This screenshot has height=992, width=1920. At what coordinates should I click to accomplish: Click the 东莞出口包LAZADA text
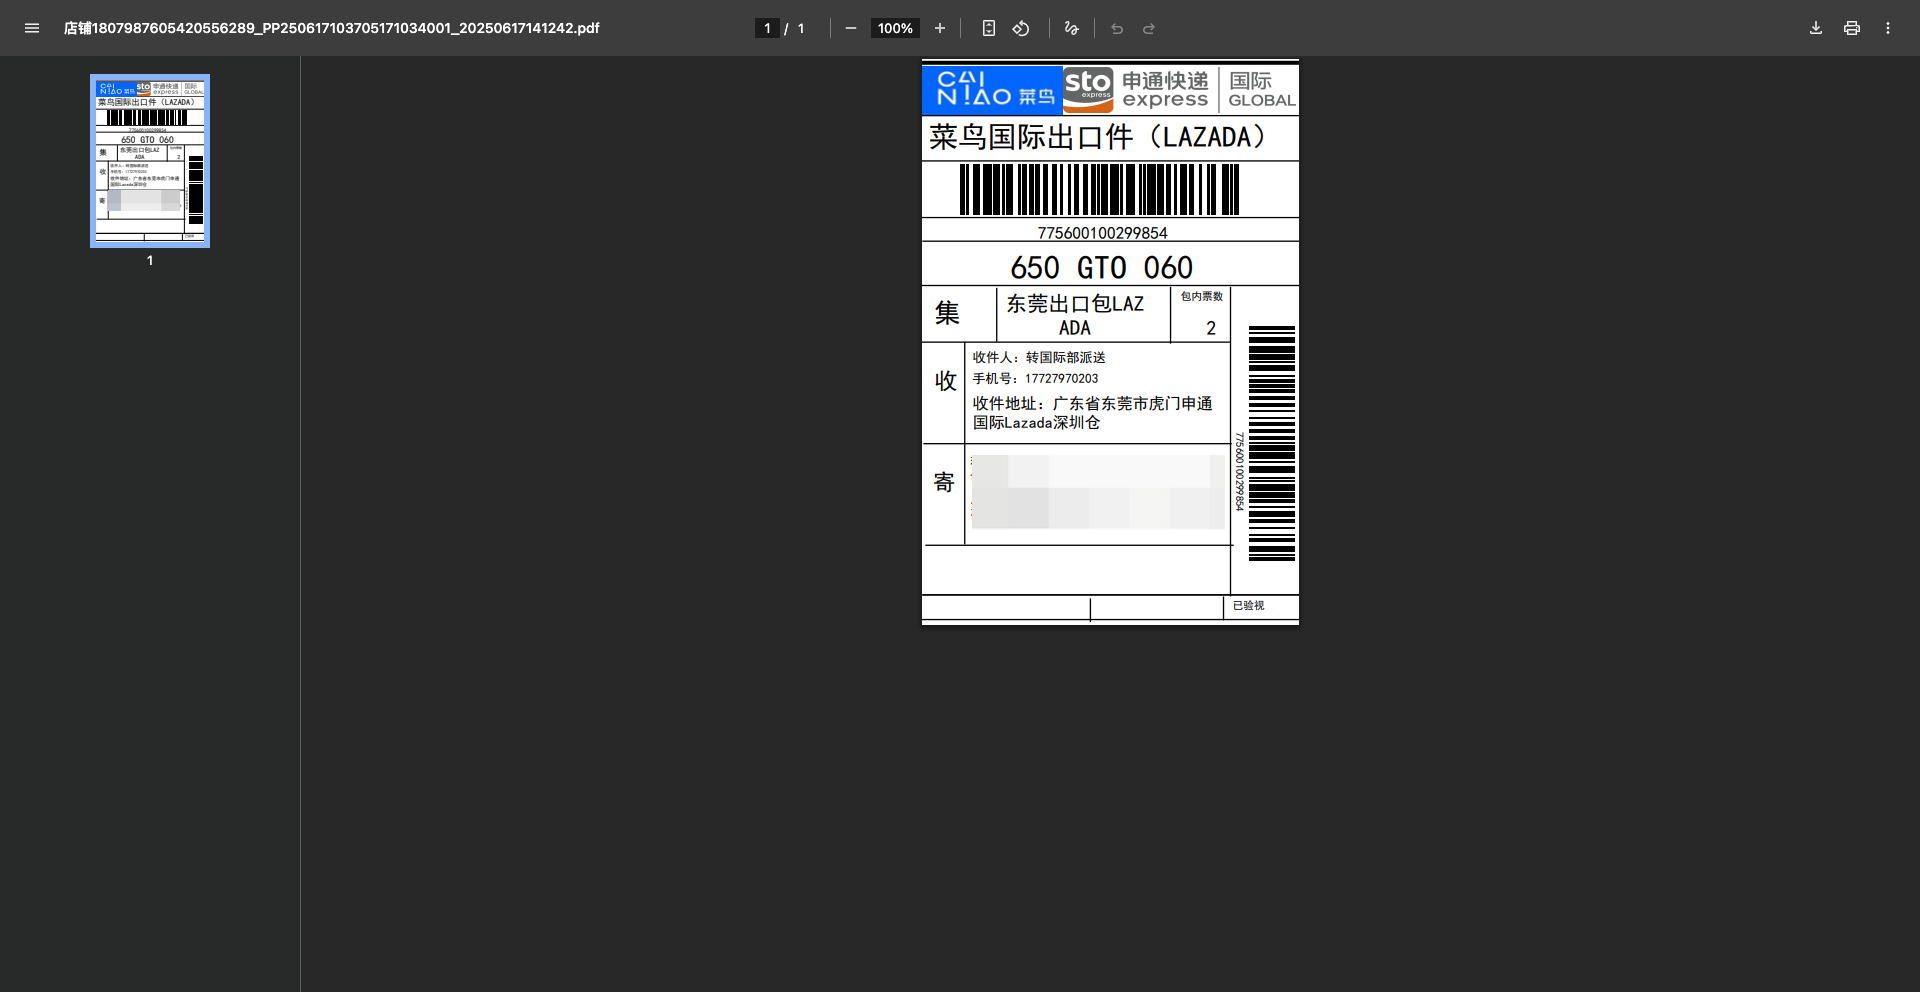click(x=1075, y=315)
